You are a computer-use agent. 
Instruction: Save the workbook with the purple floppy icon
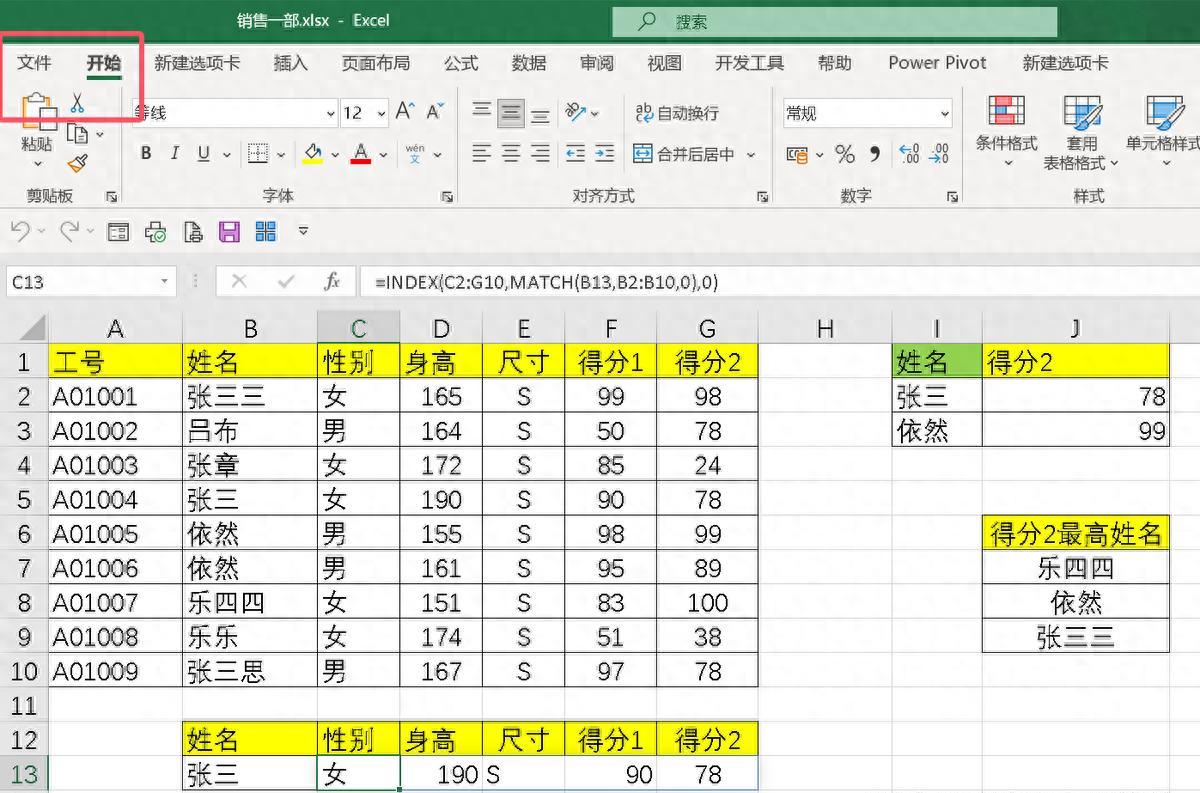[x=229, y=232]
